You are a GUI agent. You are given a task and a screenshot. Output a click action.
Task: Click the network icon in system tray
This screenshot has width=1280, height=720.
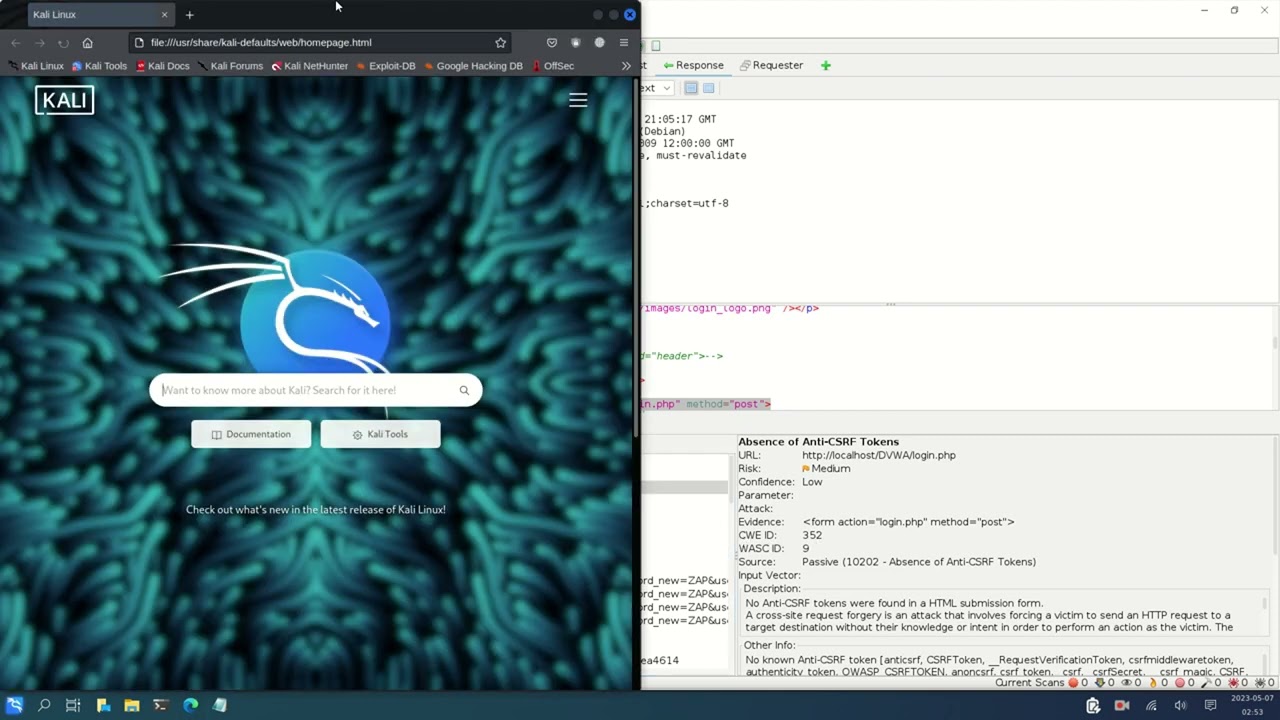tap(1151, 706)
